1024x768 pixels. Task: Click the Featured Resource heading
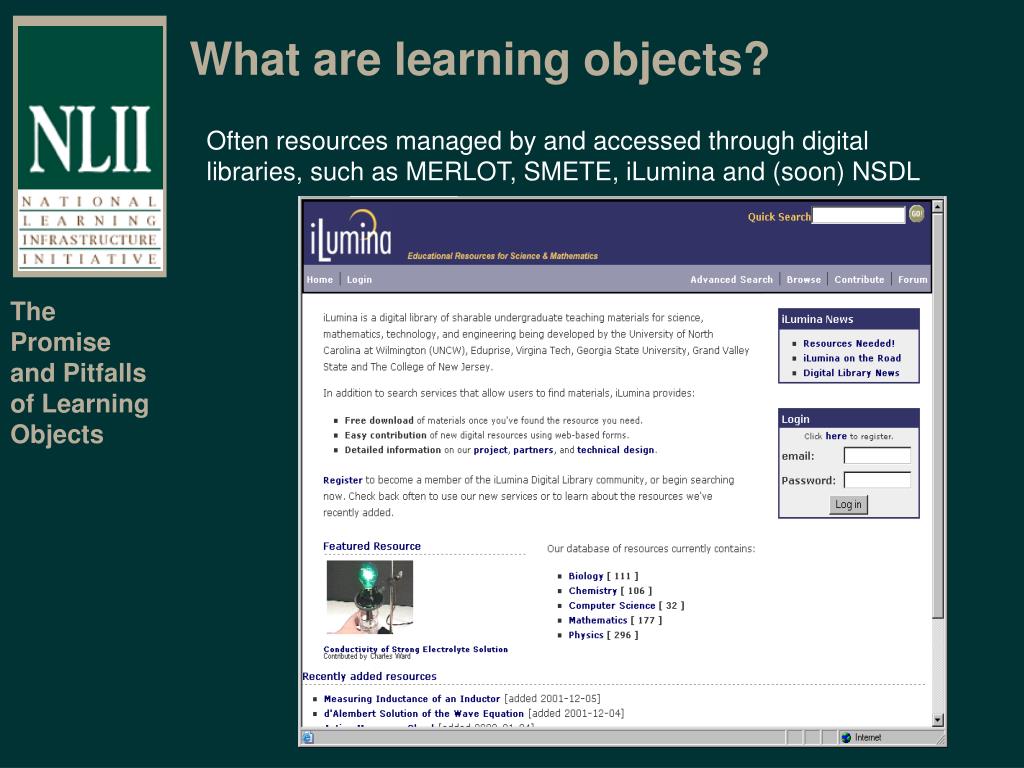372,546
